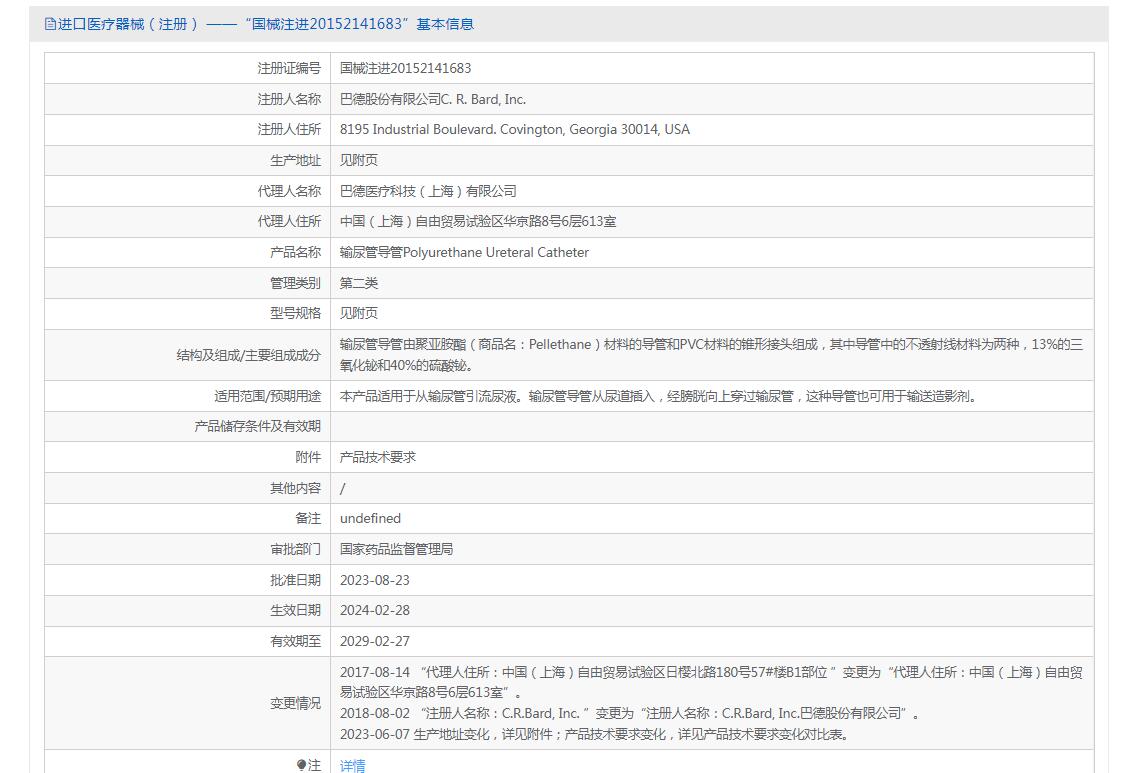This screenshot has height=773, width=1141.
Task: Click the 备注 label
Action: [x=308, y=518]
